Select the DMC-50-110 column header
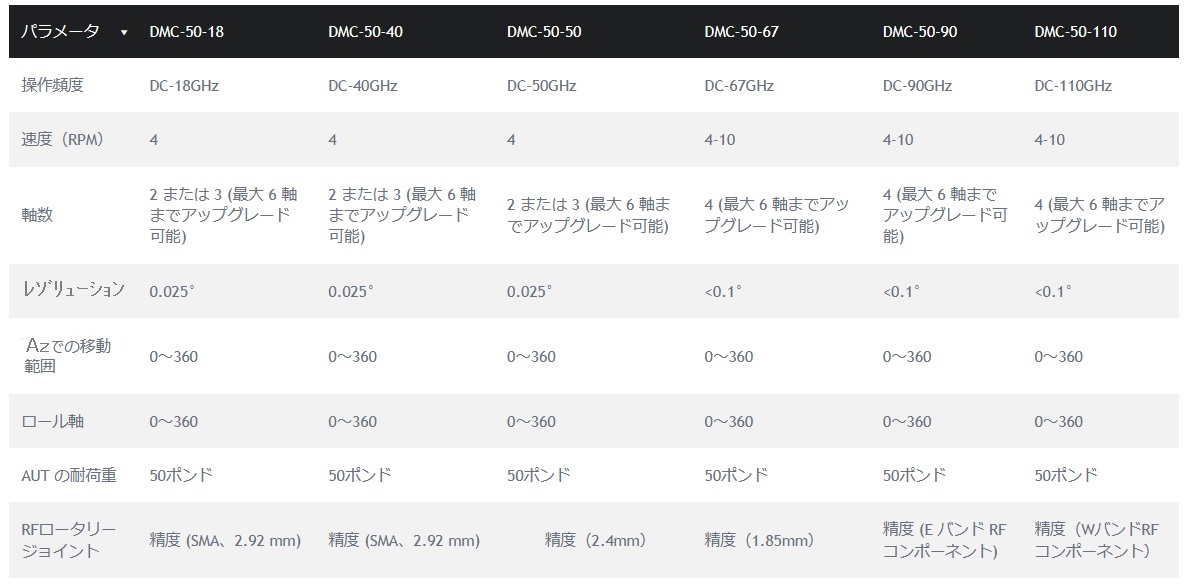The width and height of the screenshot is (1188, 584). [1076, 32]
